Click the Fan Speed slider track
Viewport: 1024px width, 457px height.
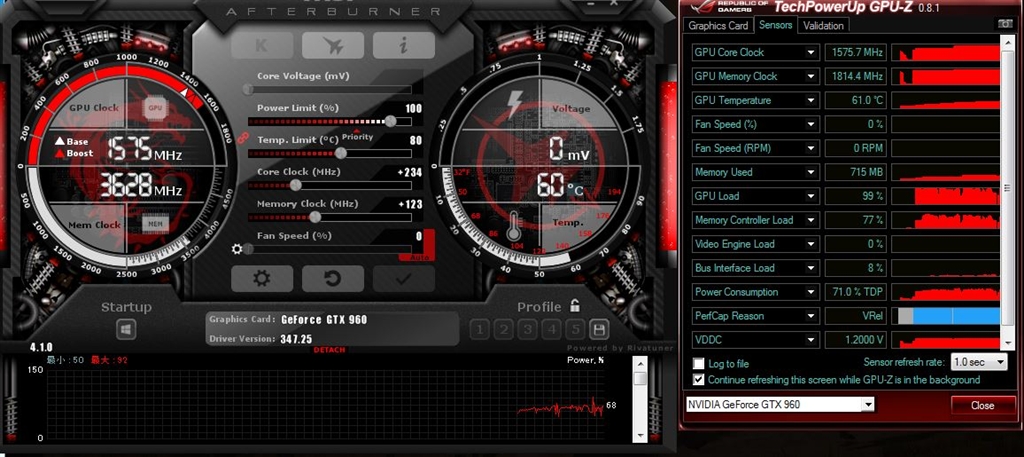(x=330, y=249)
